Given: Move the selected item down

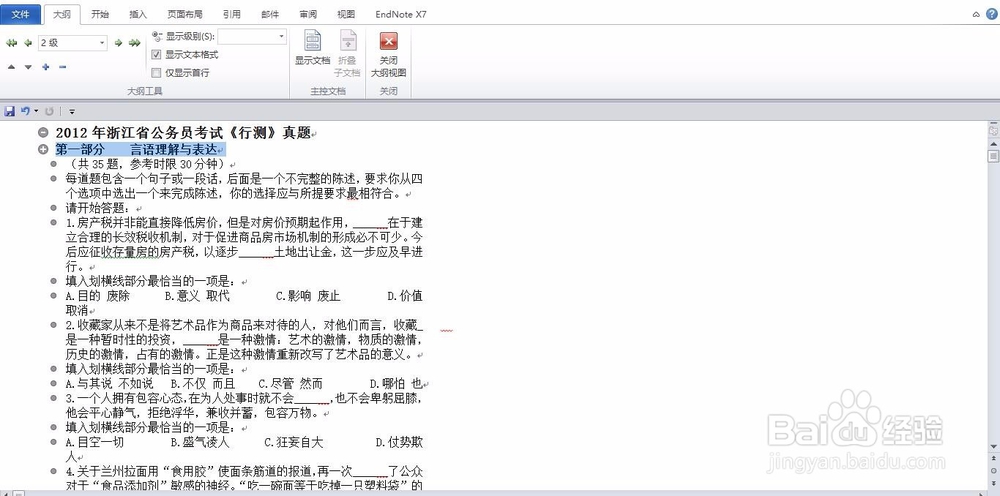Looking at the screenshot, I should (28, 67).
